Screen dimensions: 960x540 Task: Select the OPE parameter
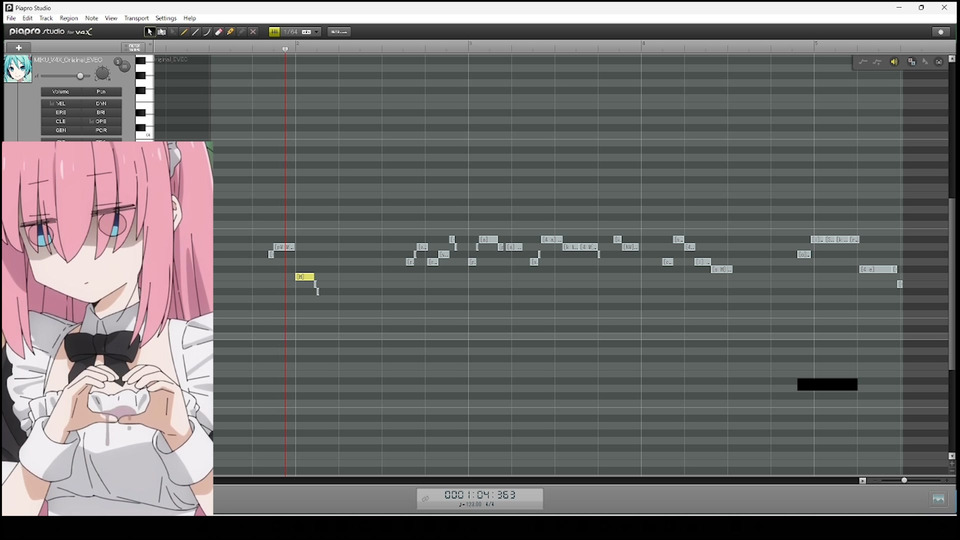101,121
